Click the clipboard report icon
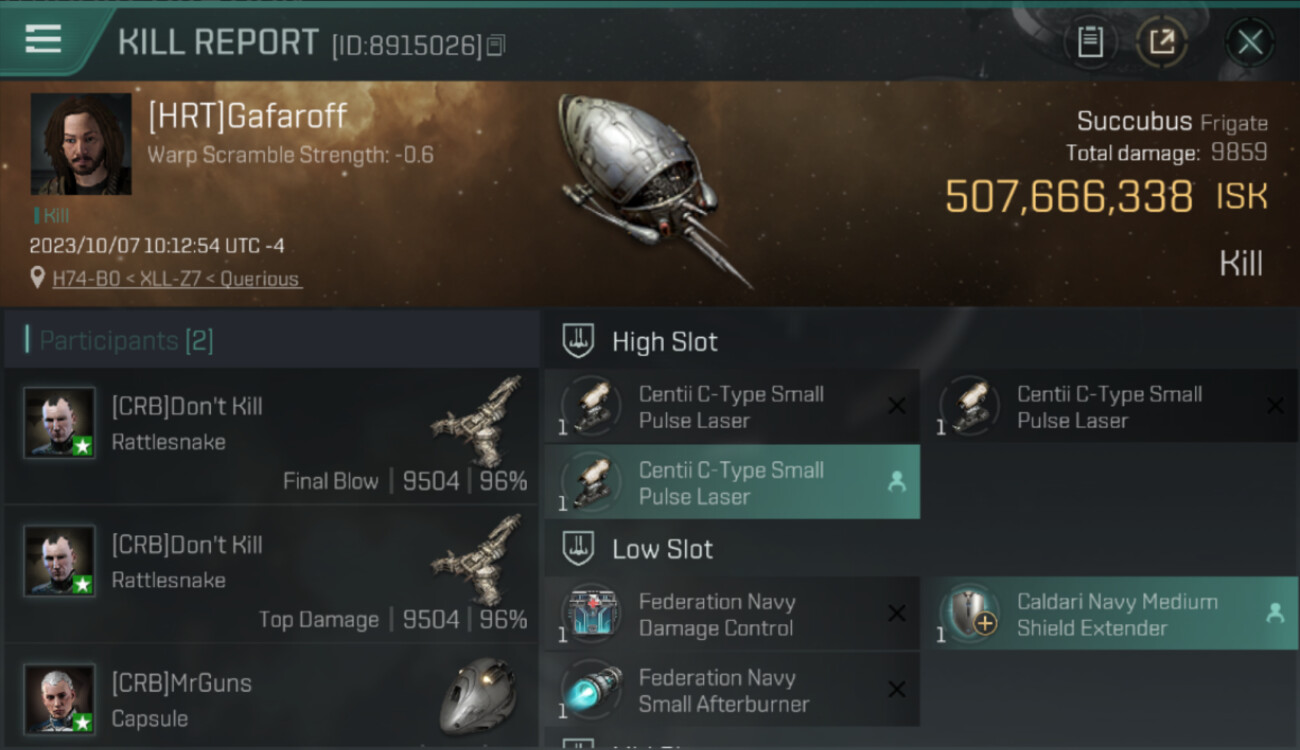The width and height of the screenshot is (1300, 750). coord(1089,42)
